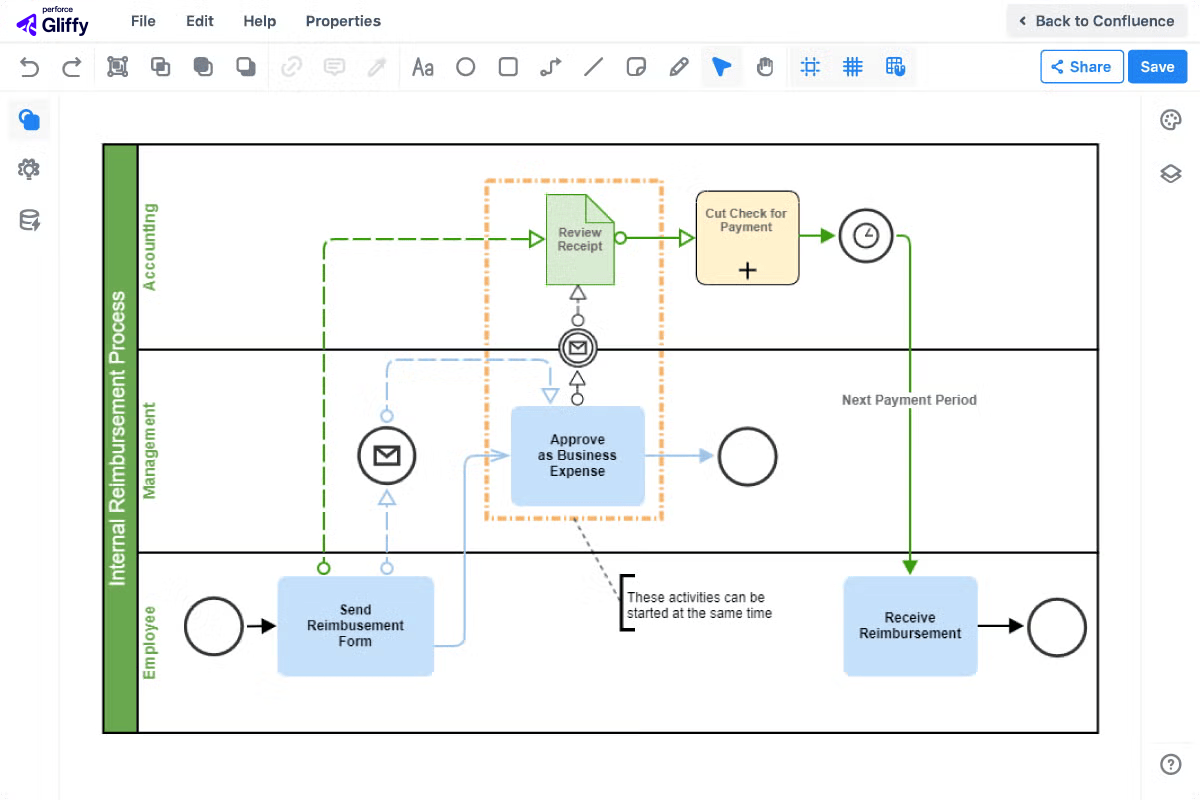Select the Send Reimbursement Form task
1200x800 pixels.
pos(356,626)
